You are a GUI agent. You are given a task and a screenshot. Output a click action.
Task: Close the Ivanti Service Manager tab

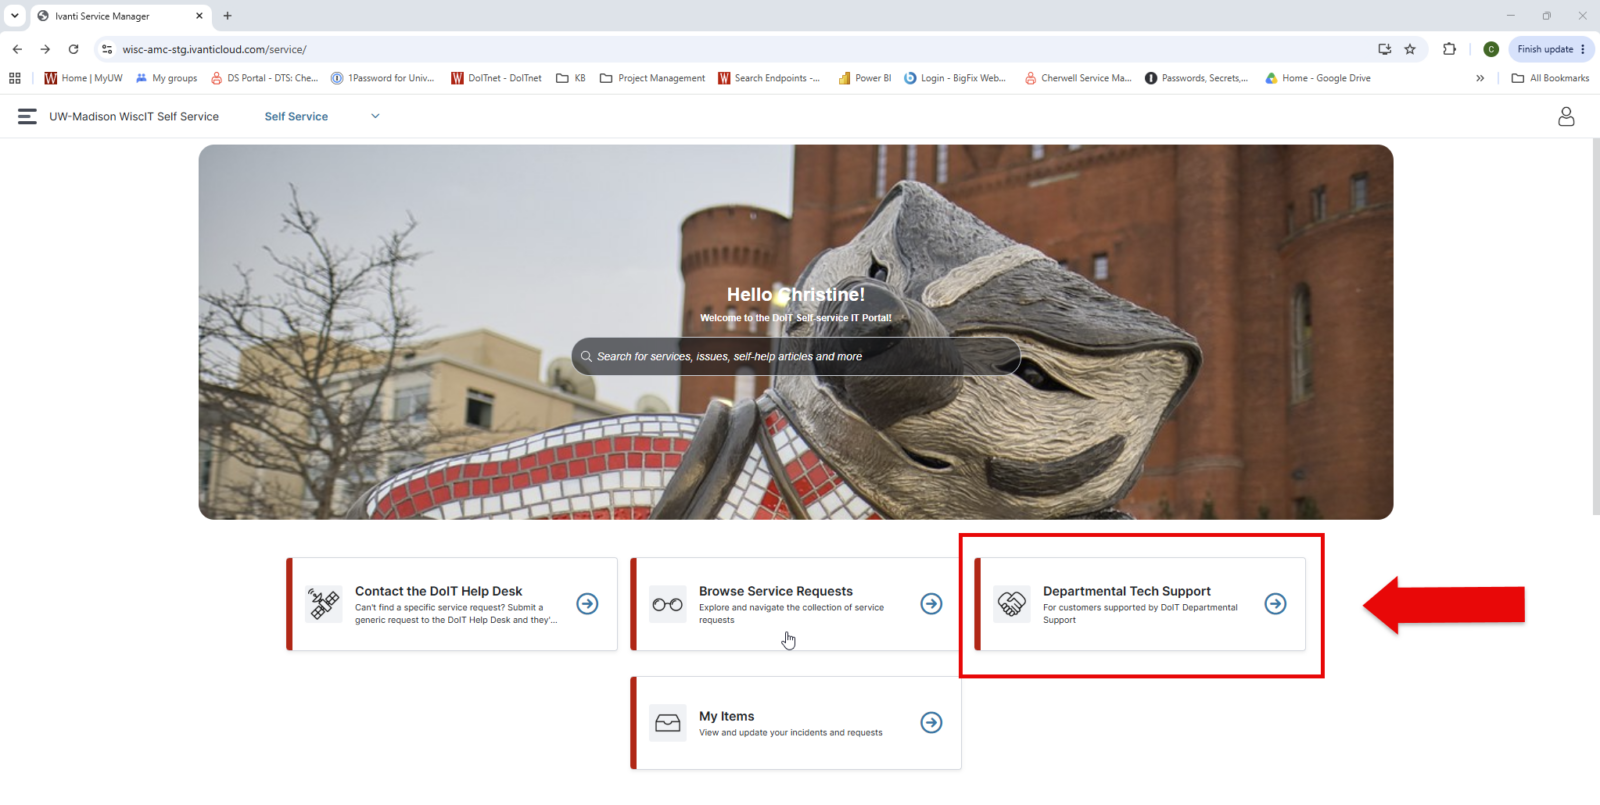tap(199, 16)
